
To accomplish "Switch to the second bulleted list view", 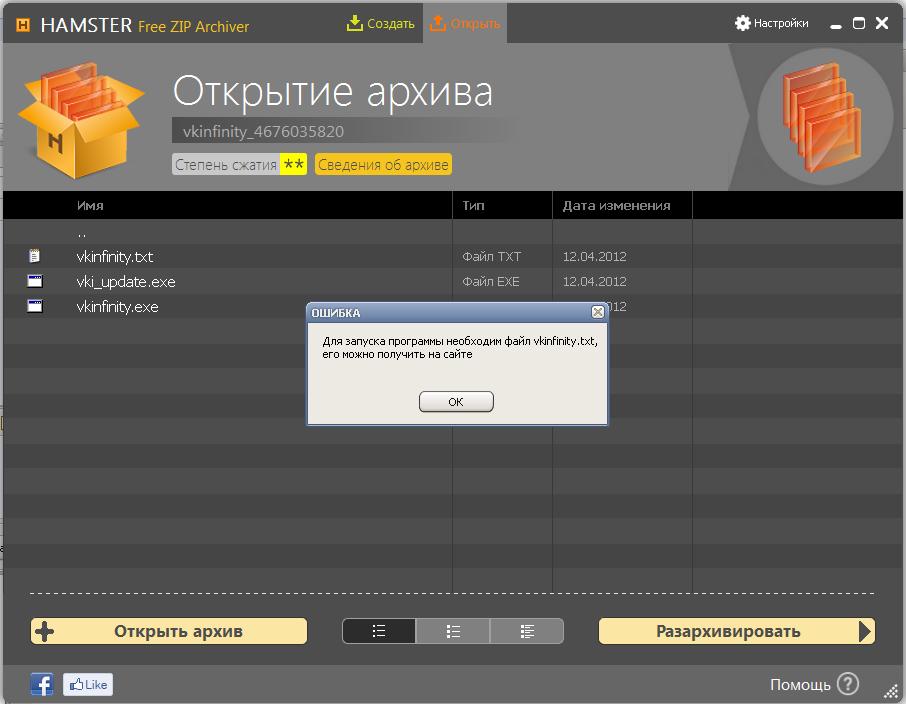I will 453,631.
